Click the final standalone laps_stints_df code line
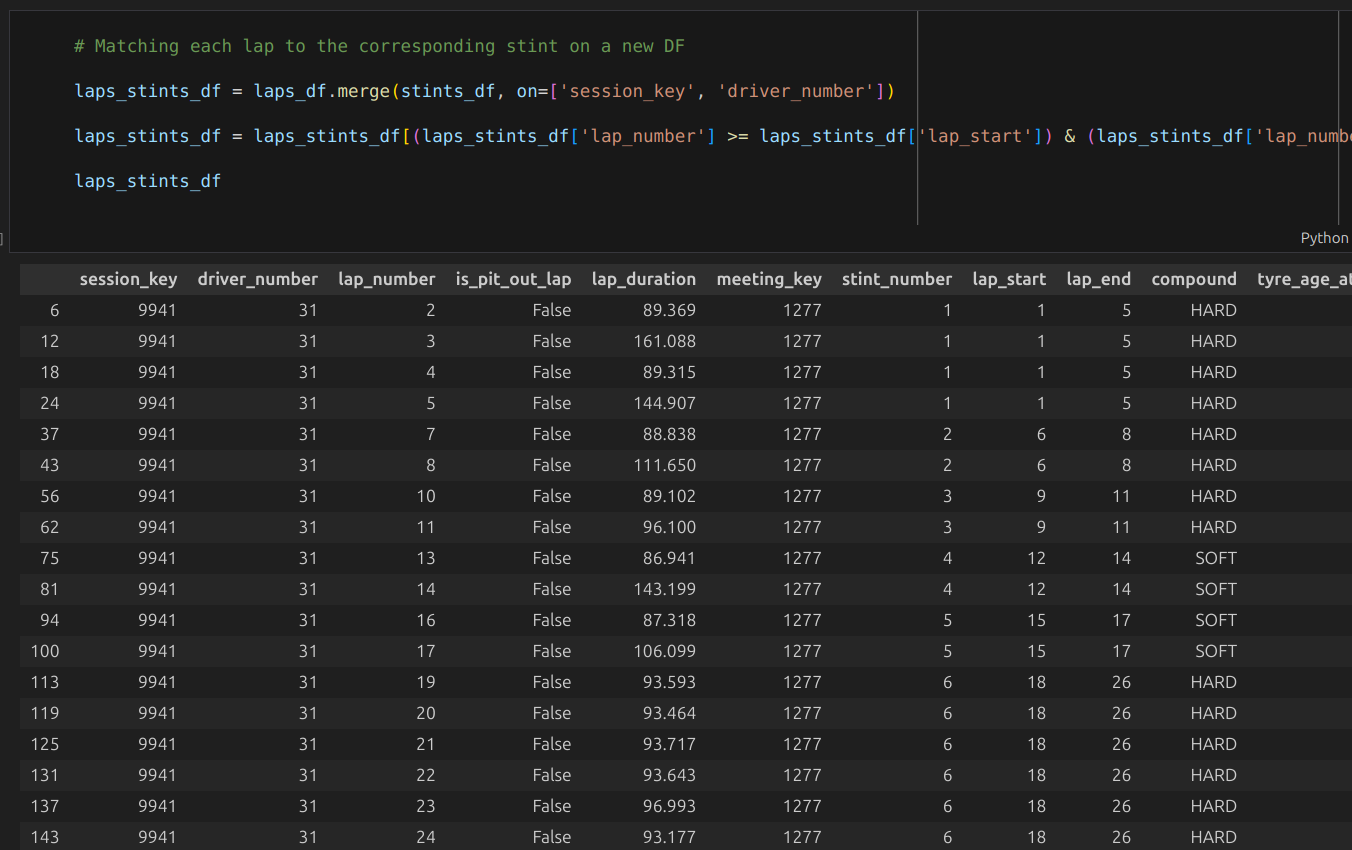The width and height of the screenshot is (1352, 850). point(148,181)
